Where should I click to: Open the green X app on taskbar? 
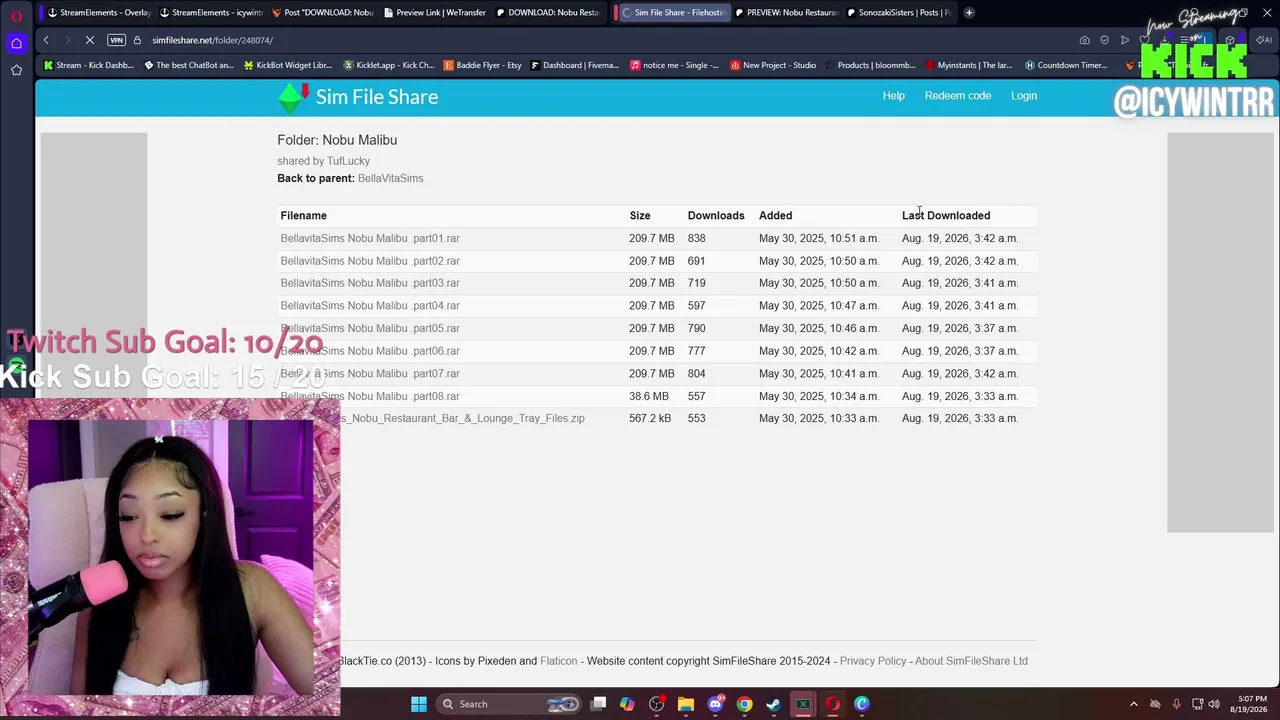[x=803, y=704]
